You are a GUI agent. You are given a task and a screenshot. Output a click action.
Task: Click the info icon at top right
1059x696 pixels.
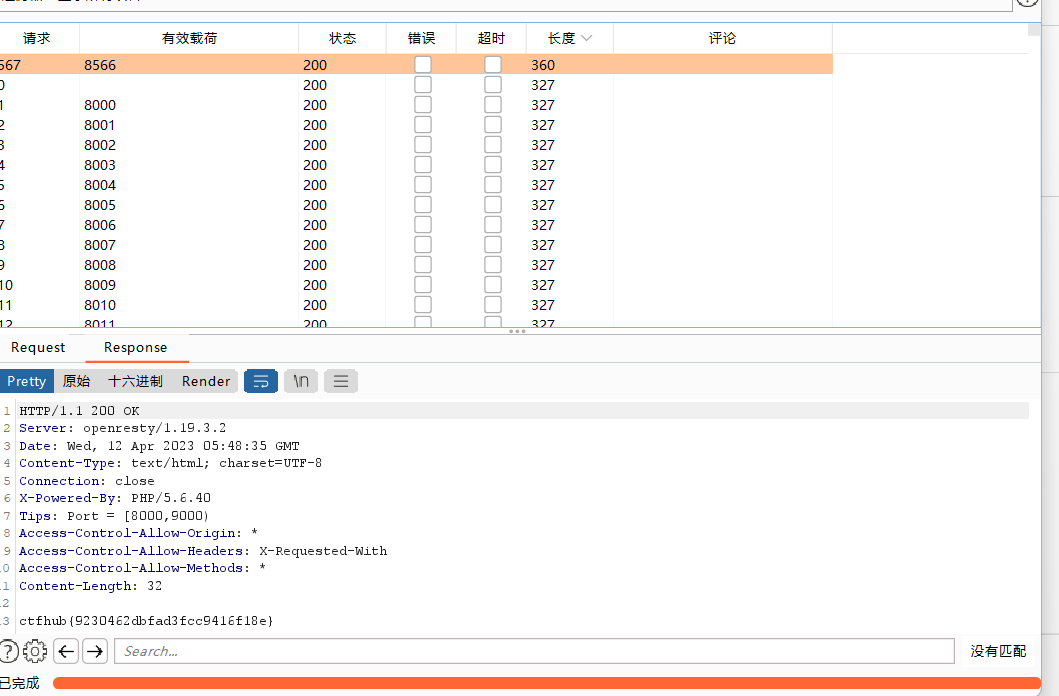pos(1027,4)
